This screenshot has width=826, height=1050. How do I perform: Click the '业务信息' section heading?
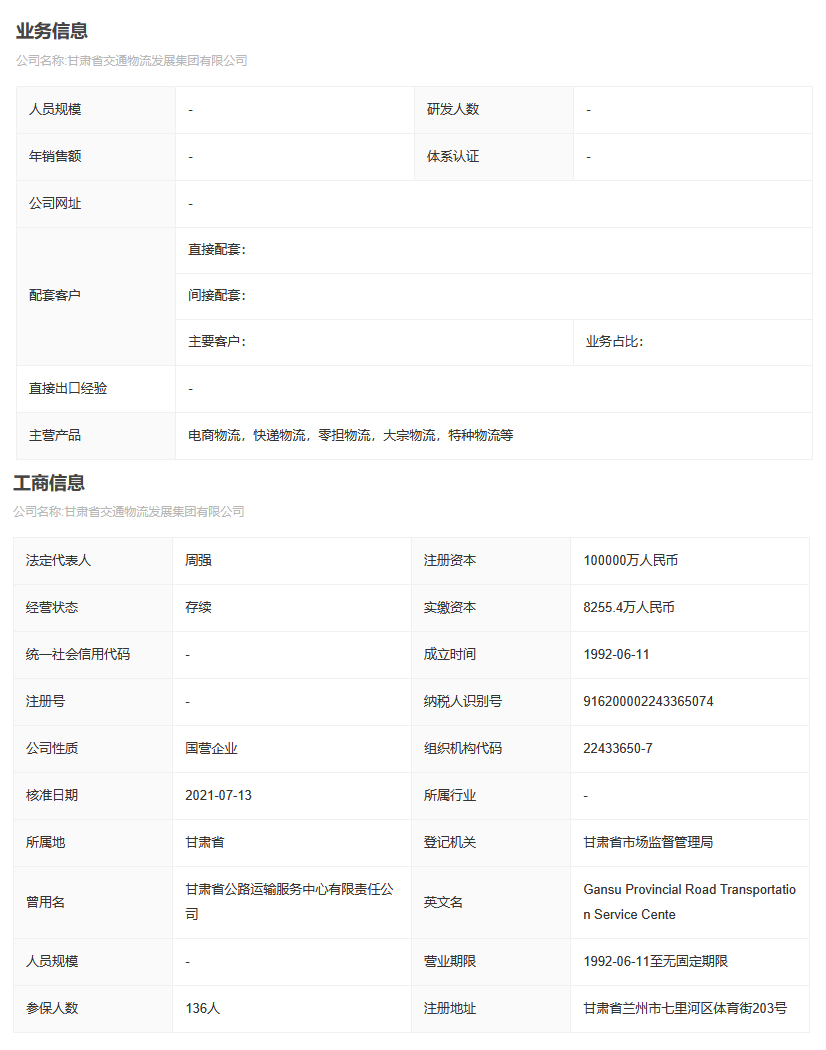52,31
